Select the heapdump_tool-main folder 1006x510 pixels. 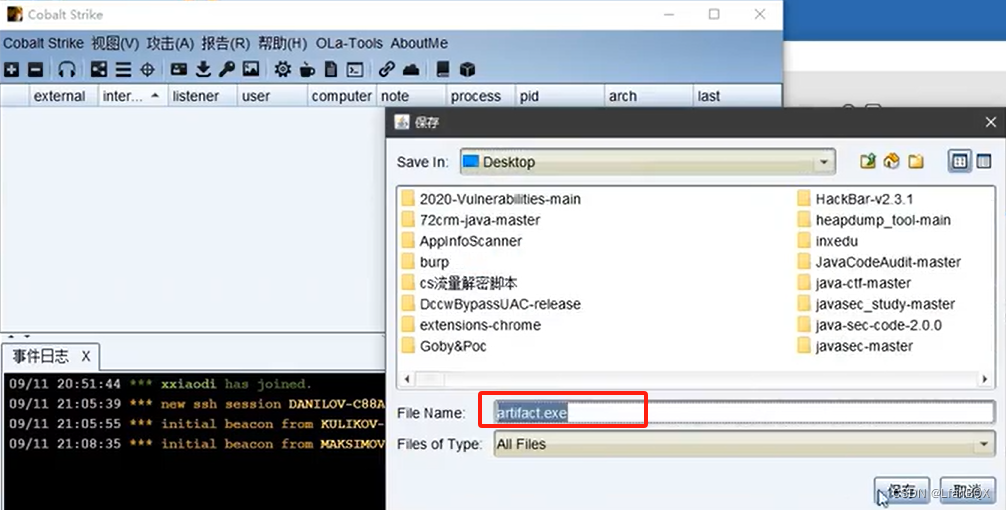point(874,220)
